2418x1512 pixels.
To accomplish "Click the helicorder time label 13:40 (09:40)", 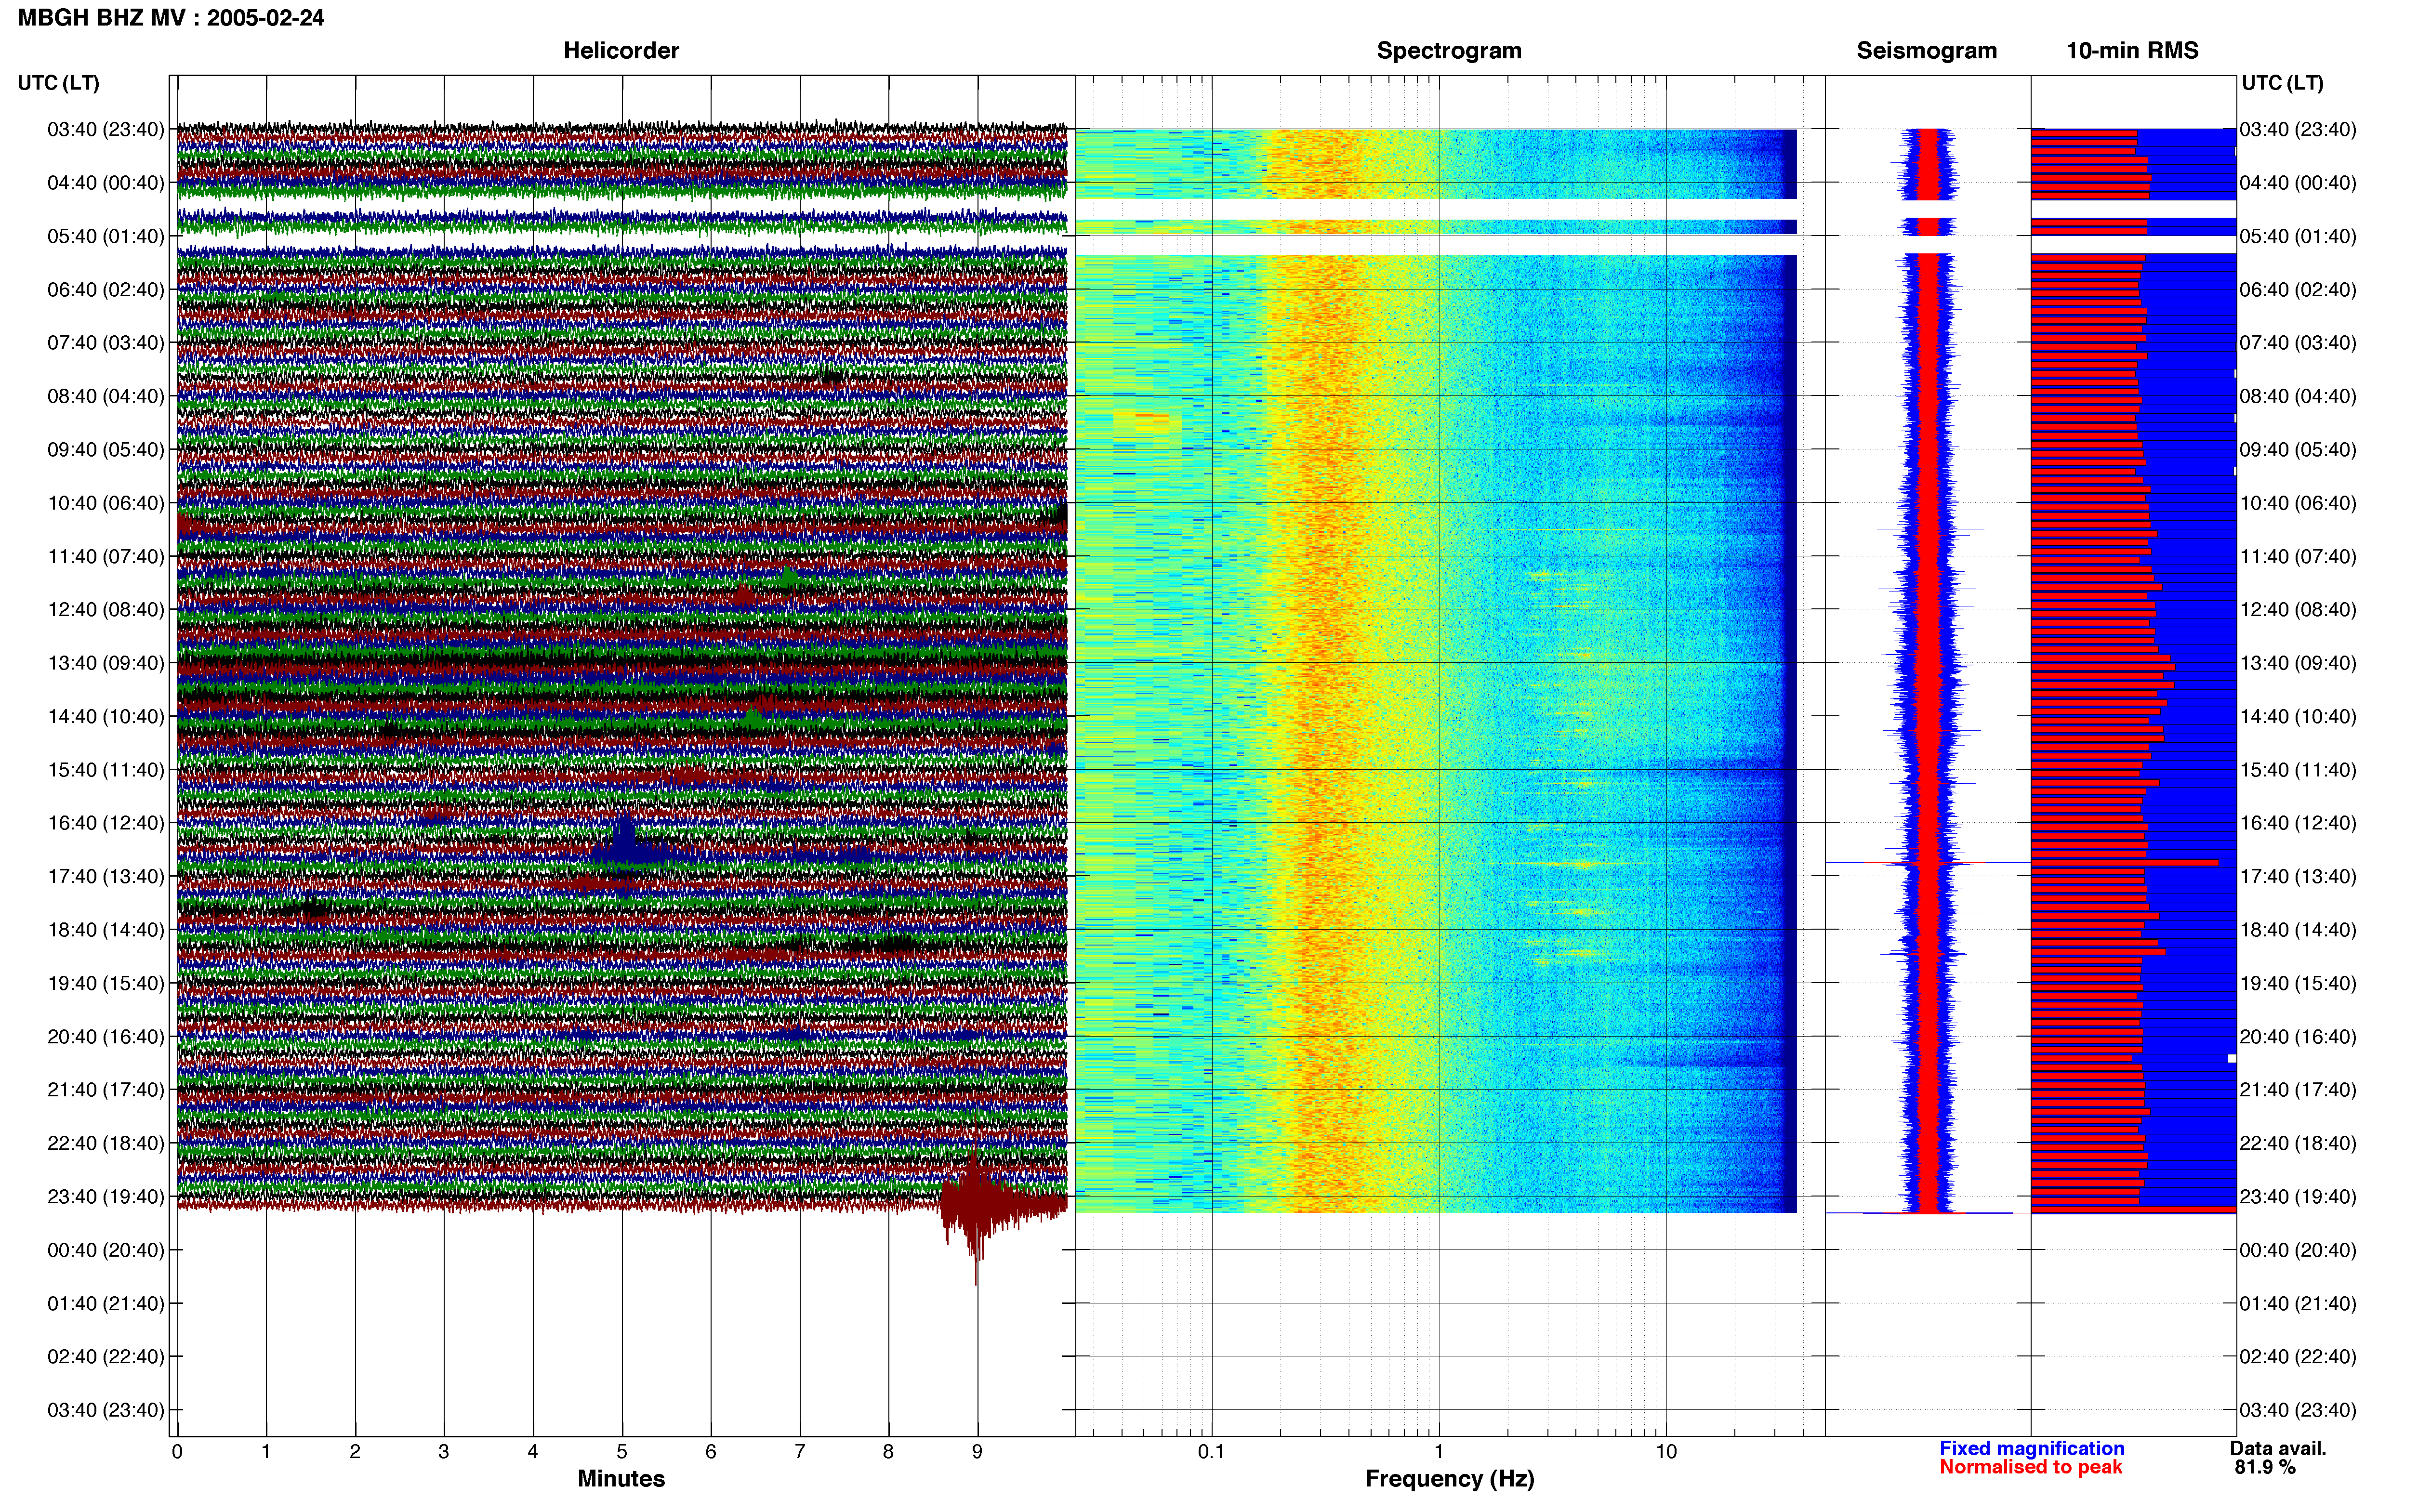I will click(x=105, y=663).
